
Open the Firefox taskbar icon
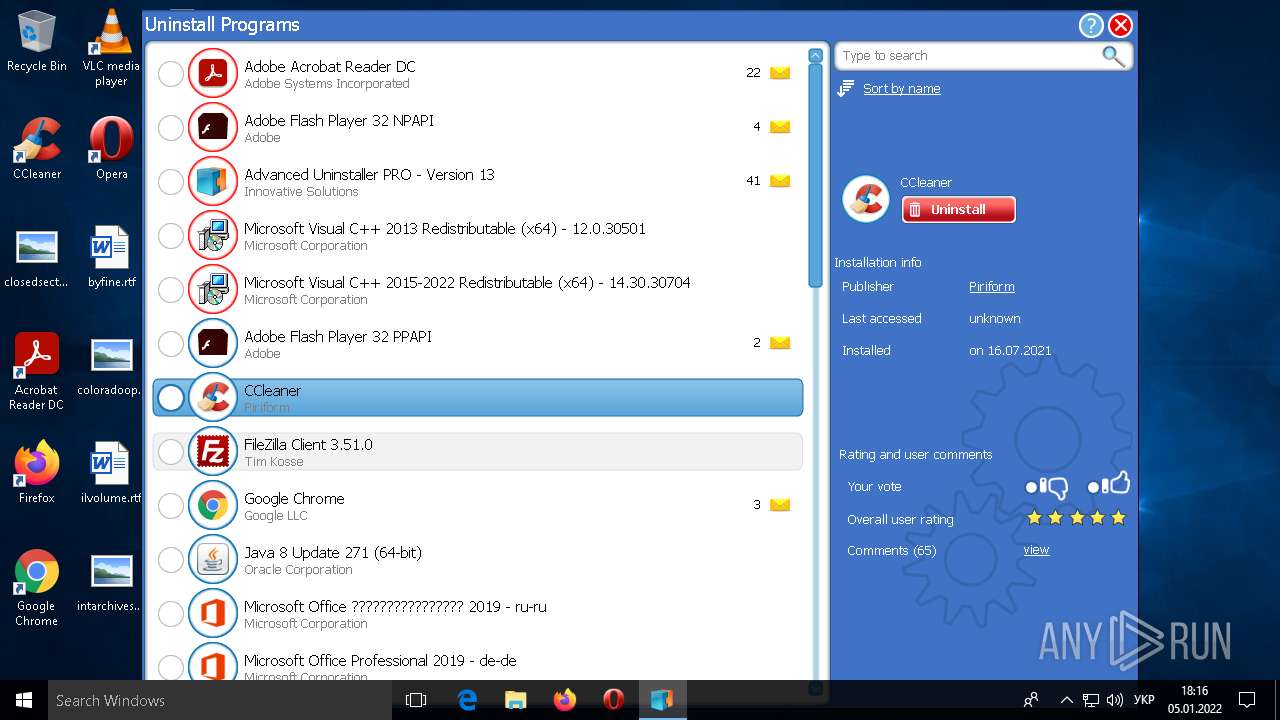565,700
